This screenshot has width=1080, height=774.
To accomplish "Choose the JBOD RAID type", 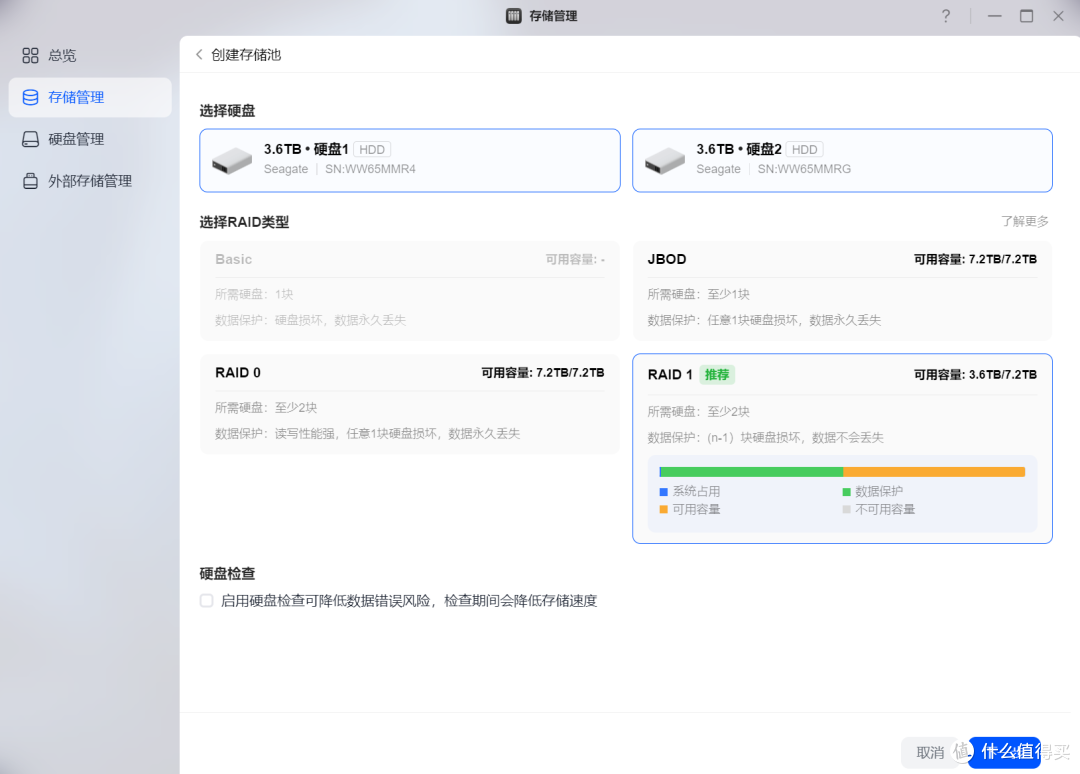I will (x=842, y=291).
